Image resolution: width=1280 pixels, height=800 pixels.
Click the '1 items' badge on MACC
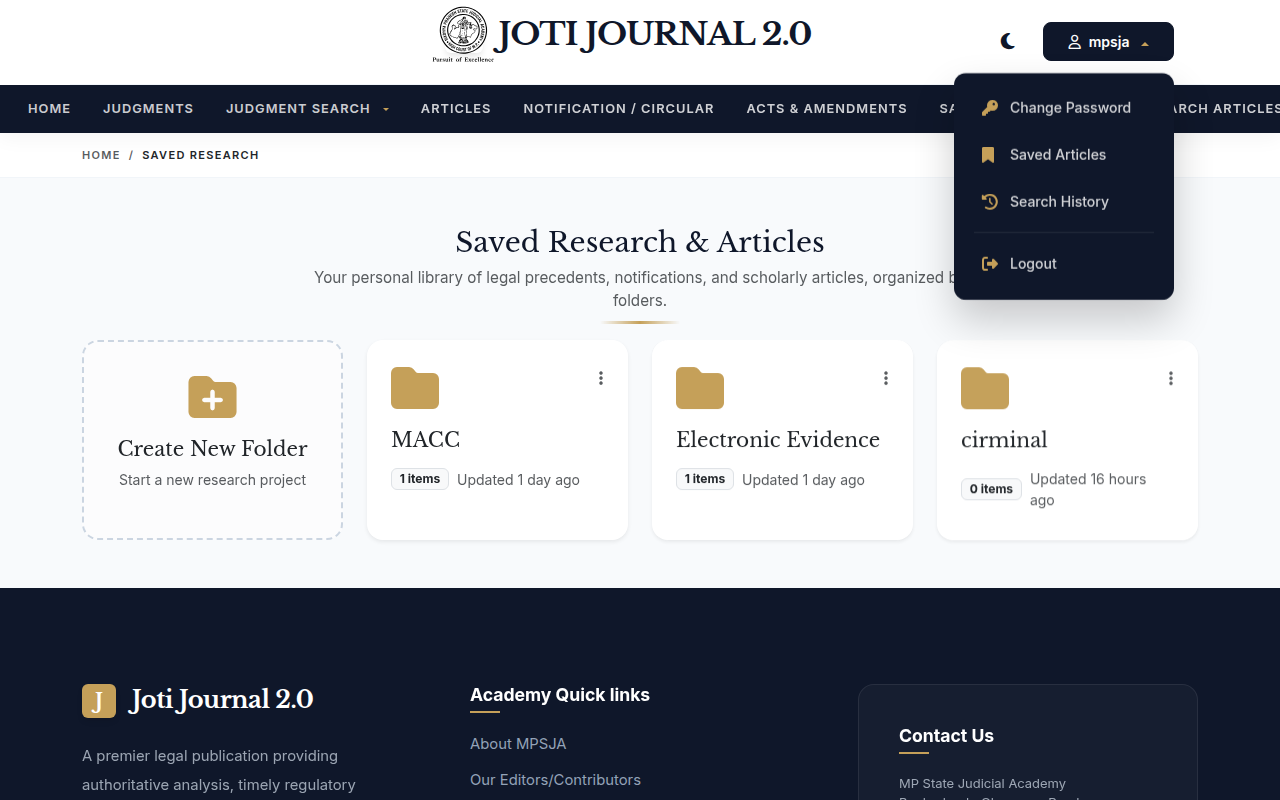(420, 479)
